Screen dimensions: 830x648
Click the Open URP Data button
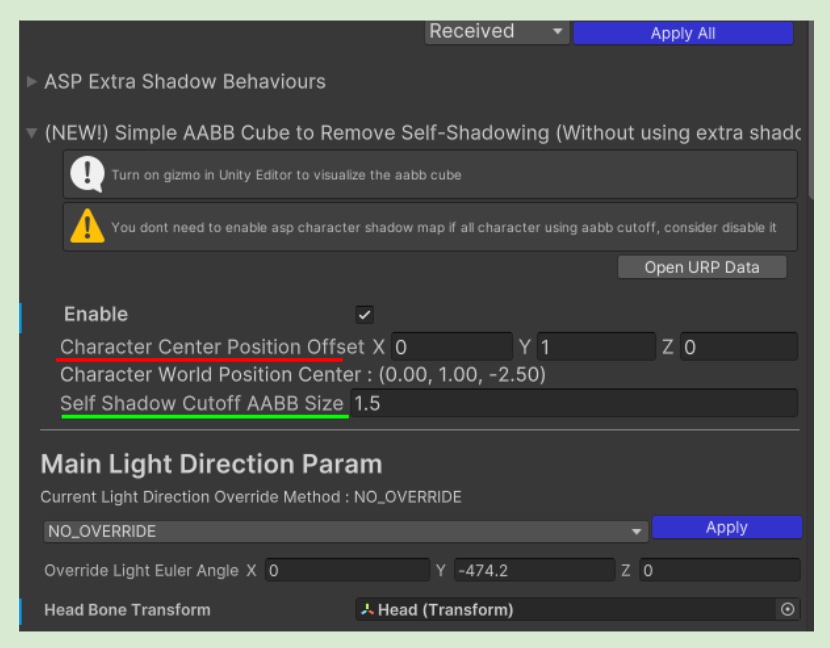click(x=701, y=267)
